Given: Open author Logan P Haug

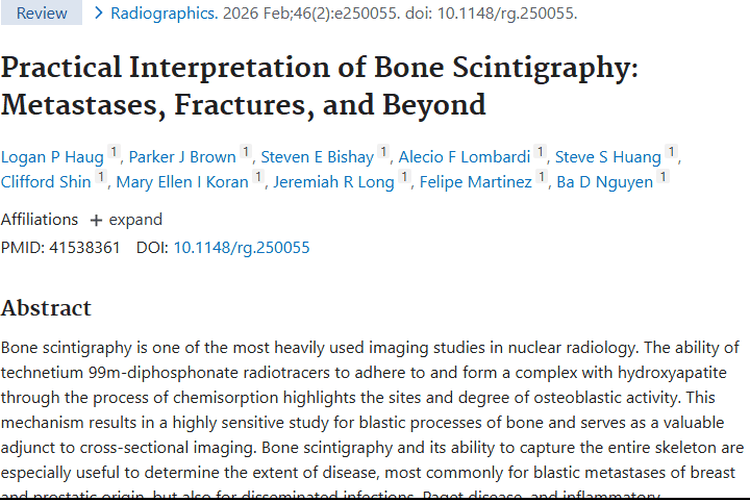Looking at the screenshot, I should [x=52, y=157].
